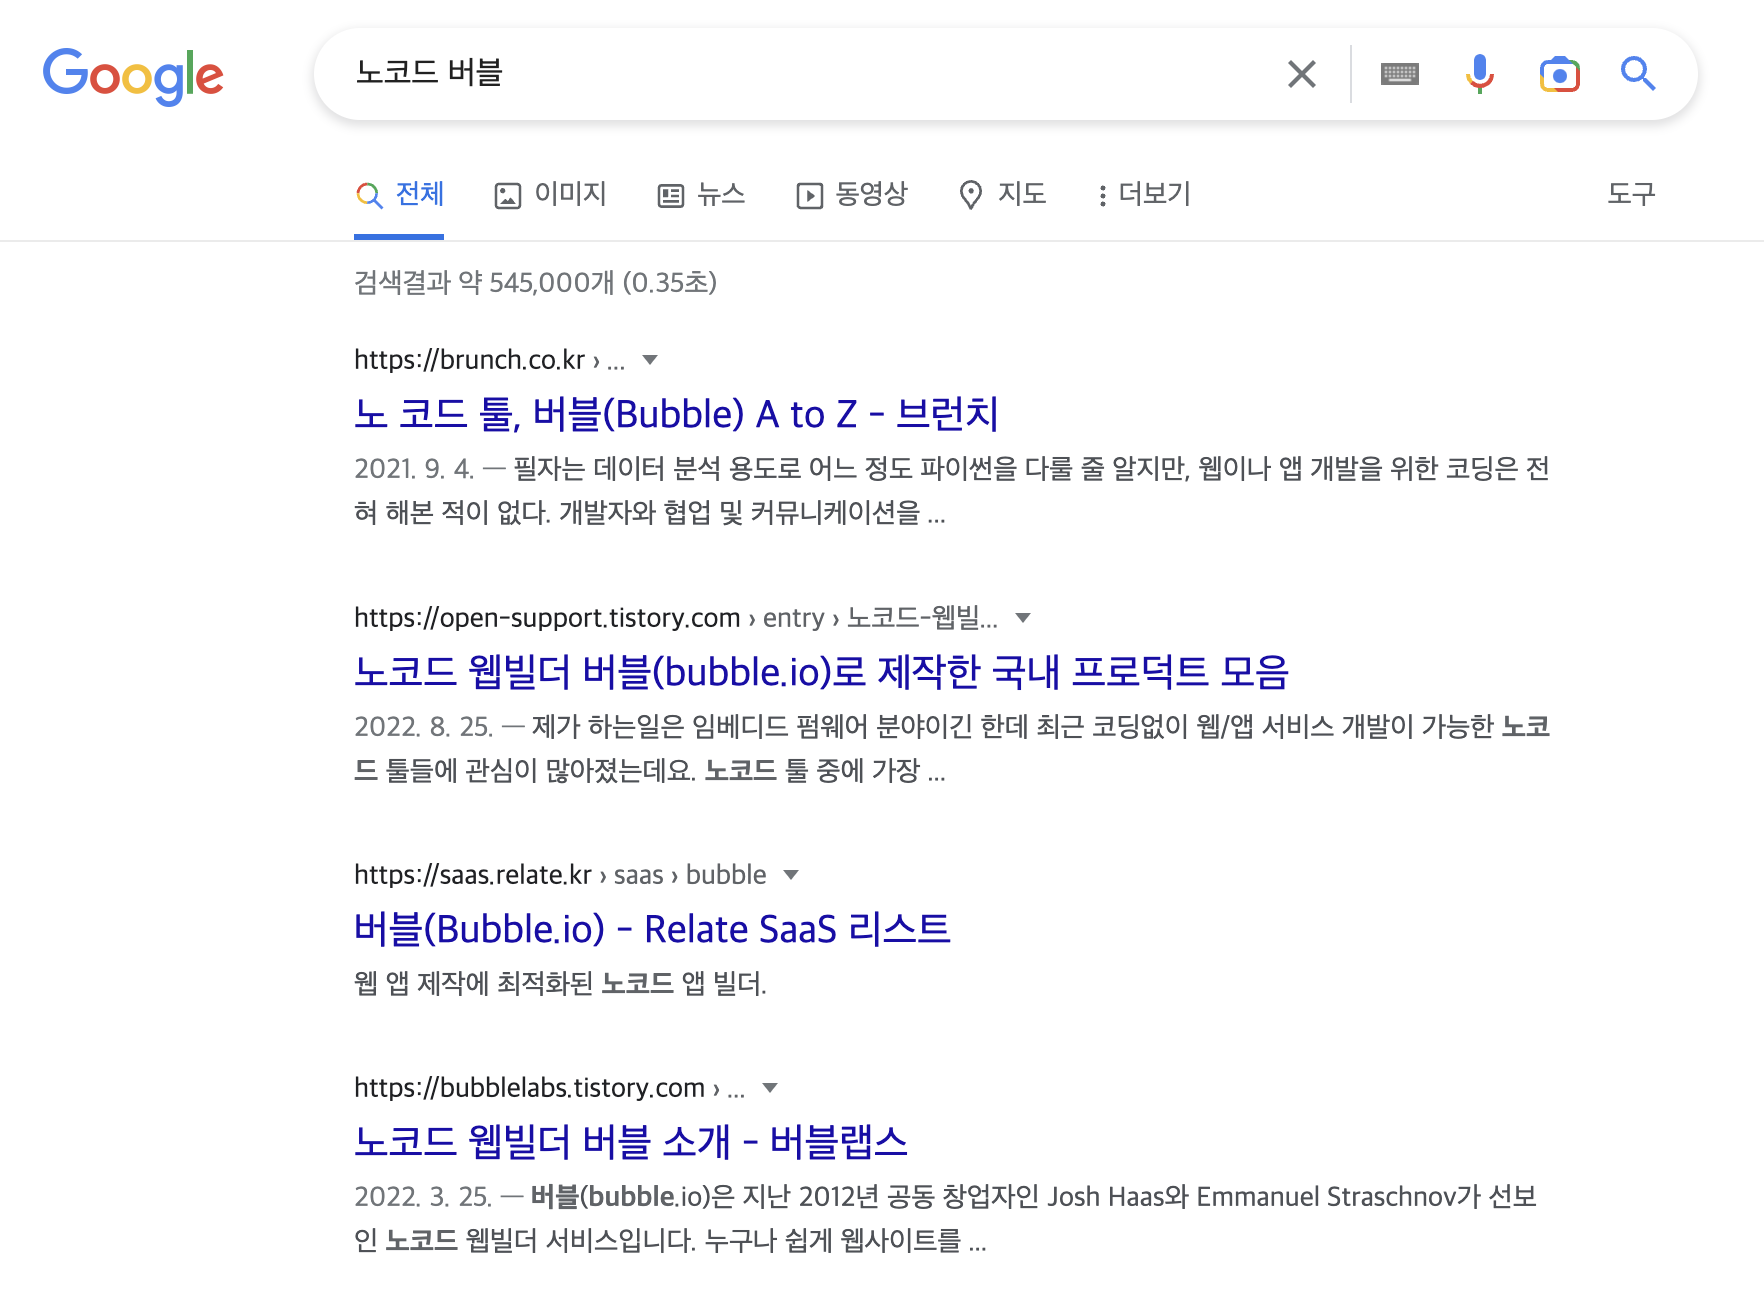Open the 동영상 results tab

tap(851, 194)
